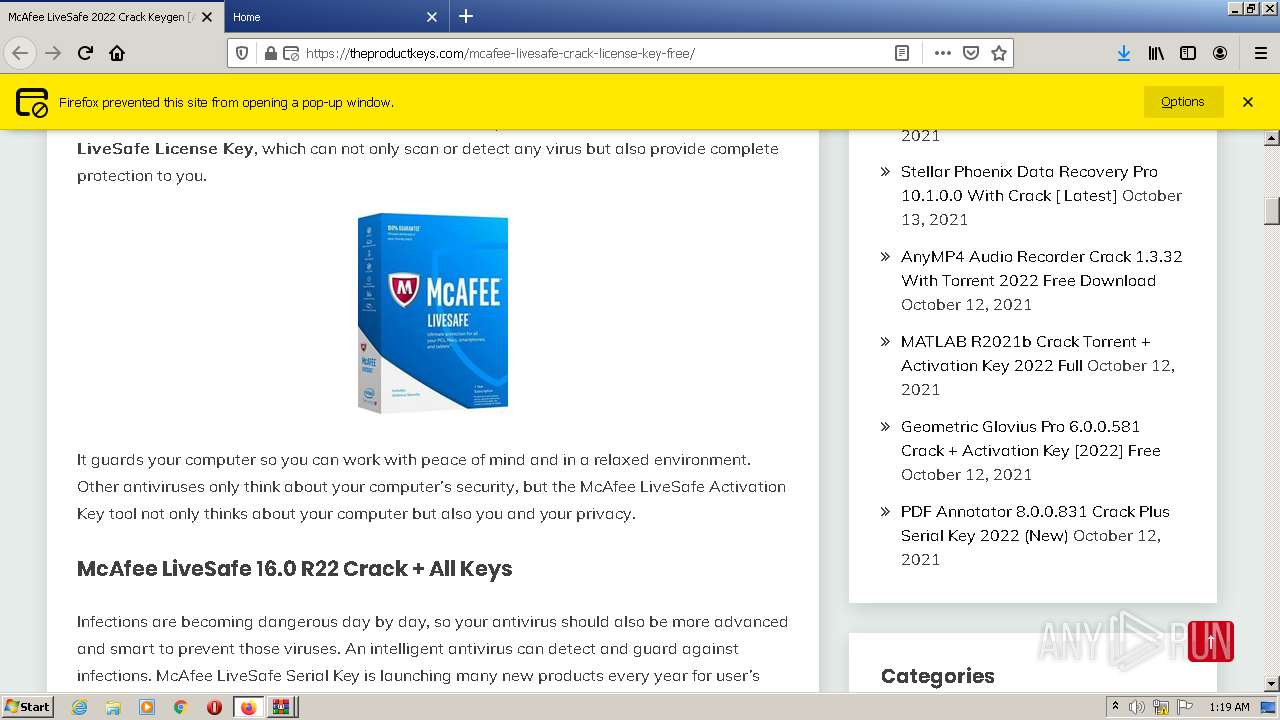
Task: Bookmark this page with the star
Action: click(x=998, y=53)
